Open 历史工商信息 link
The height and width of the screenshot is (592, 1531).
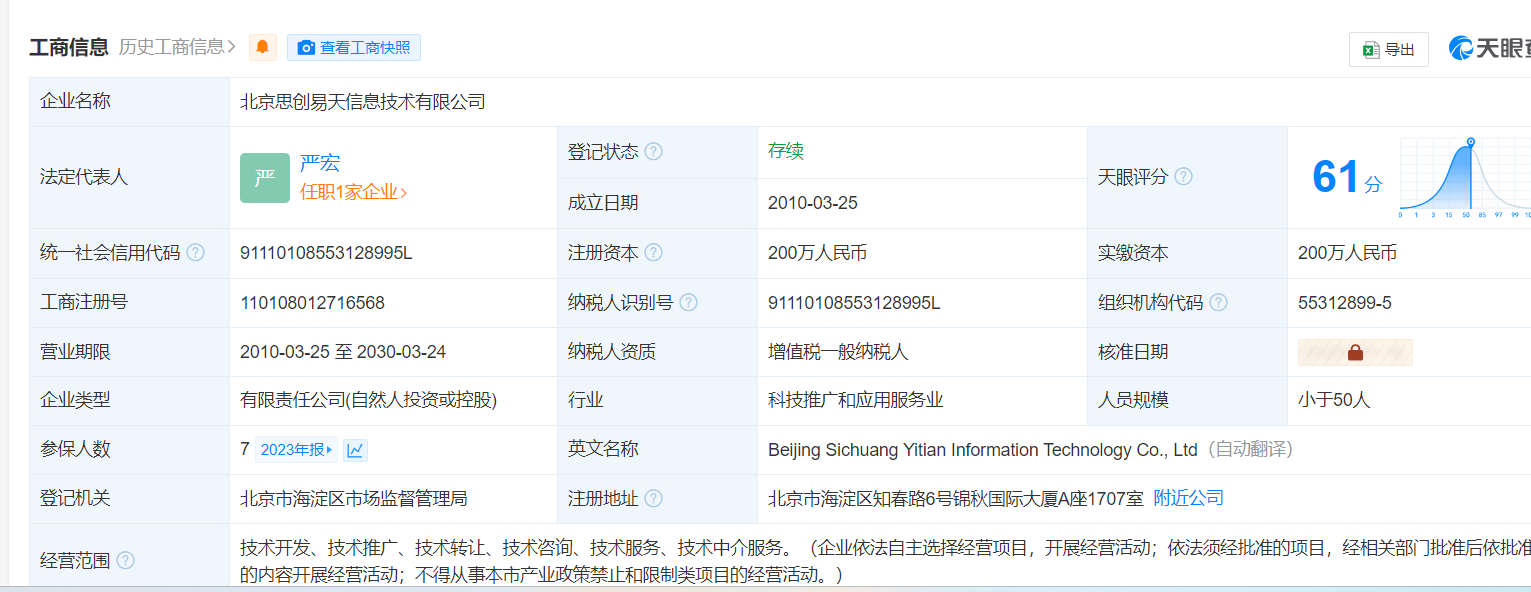pos(177,46)
